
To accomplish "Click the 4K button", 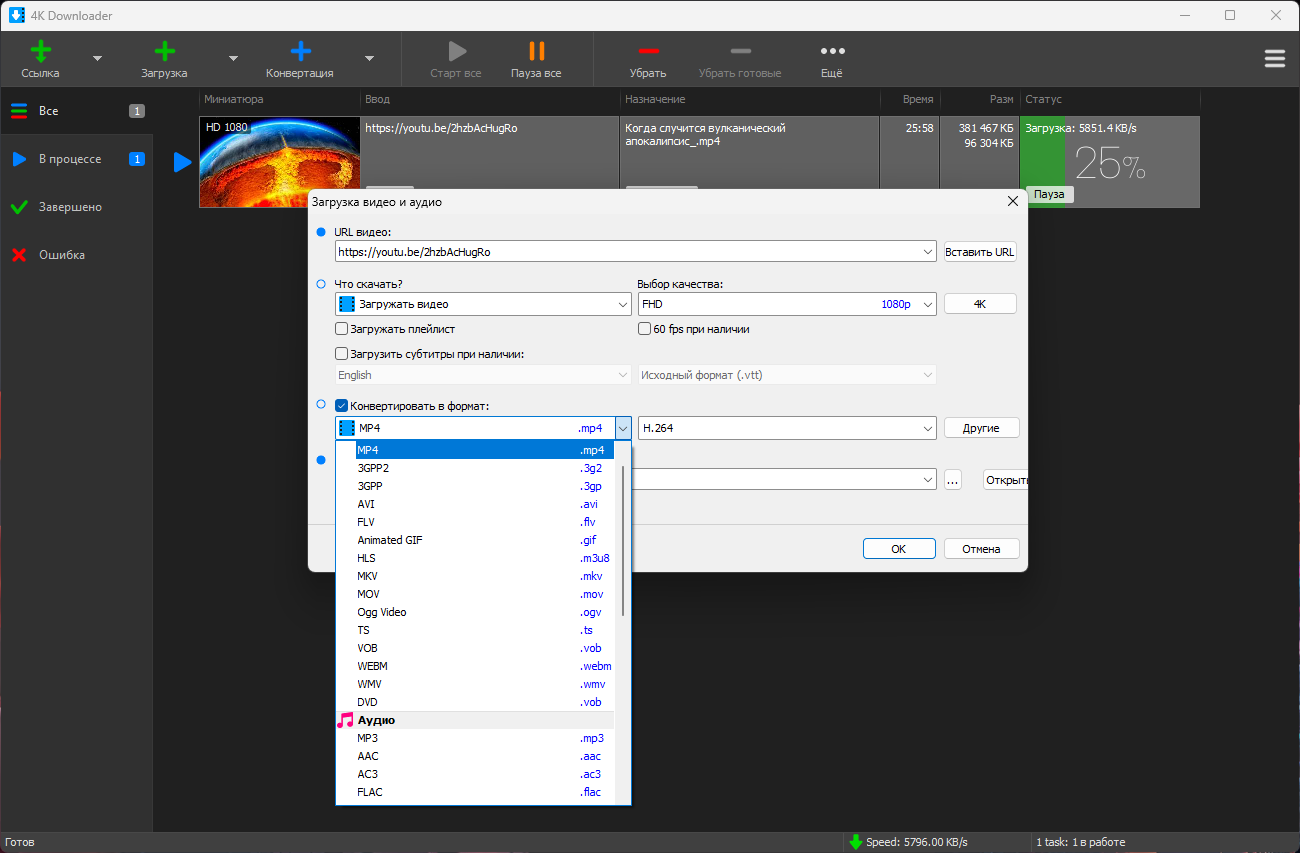I will [980, 304].
